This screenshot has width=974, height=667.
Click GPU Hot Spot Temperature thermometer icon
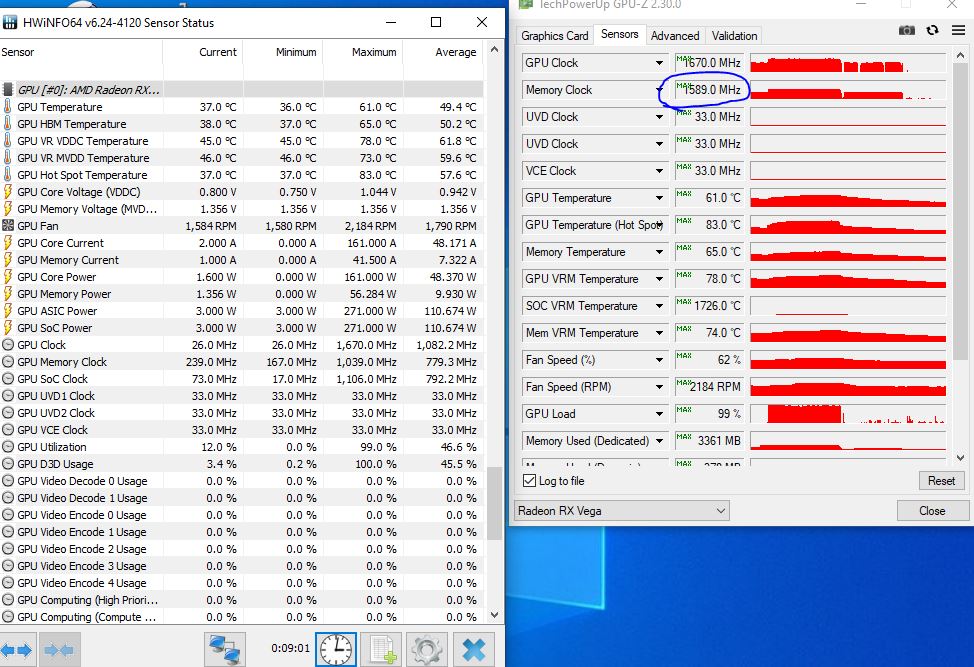coord(7,175)
